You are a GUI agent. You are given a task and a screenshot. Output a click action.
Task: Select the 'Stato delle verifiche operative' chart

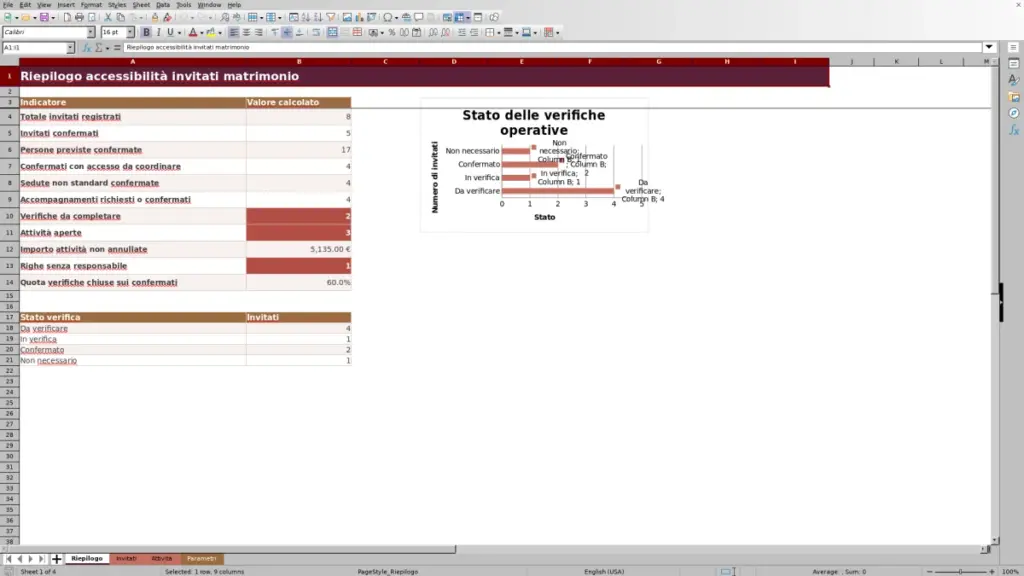[534, 165]
